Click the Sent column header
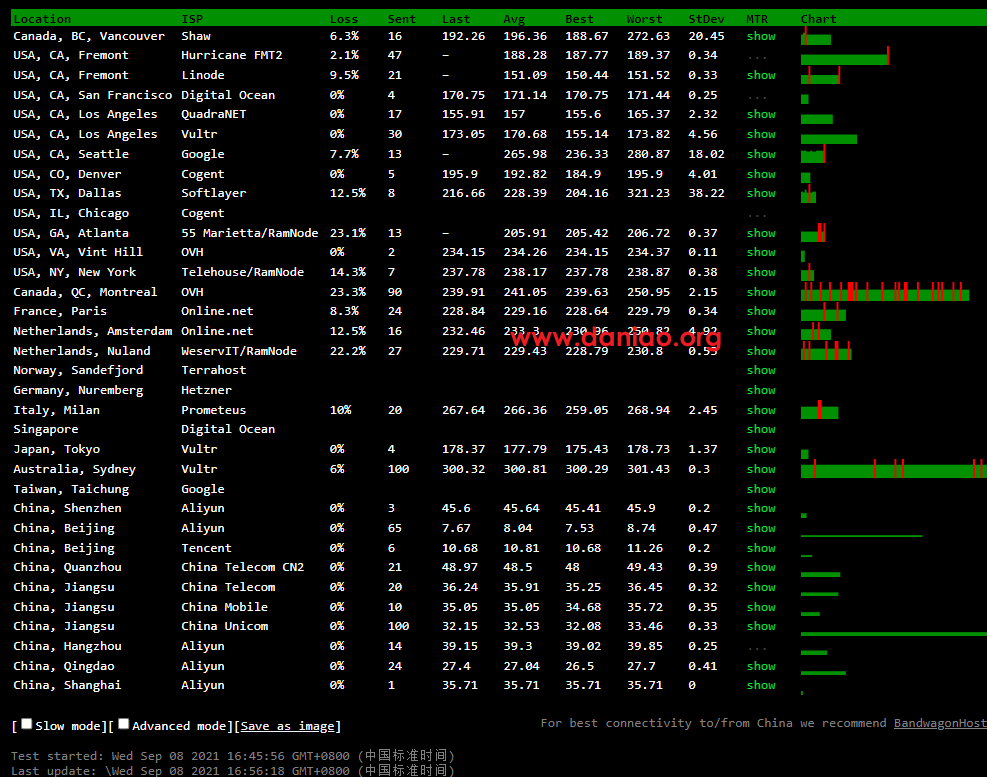 (x=402, y=19)
